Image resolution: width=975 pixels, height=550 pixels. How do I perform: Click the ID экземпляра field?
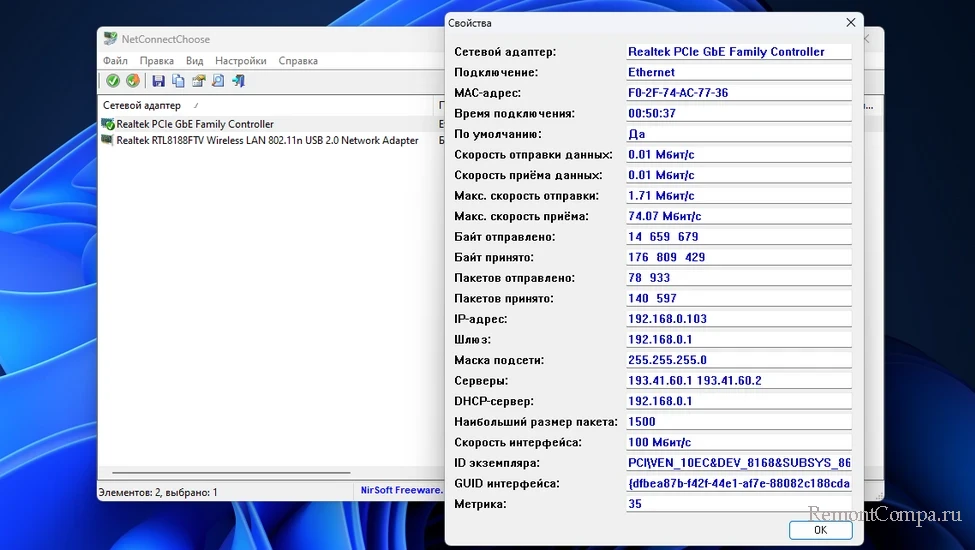(x=739, y=462)
